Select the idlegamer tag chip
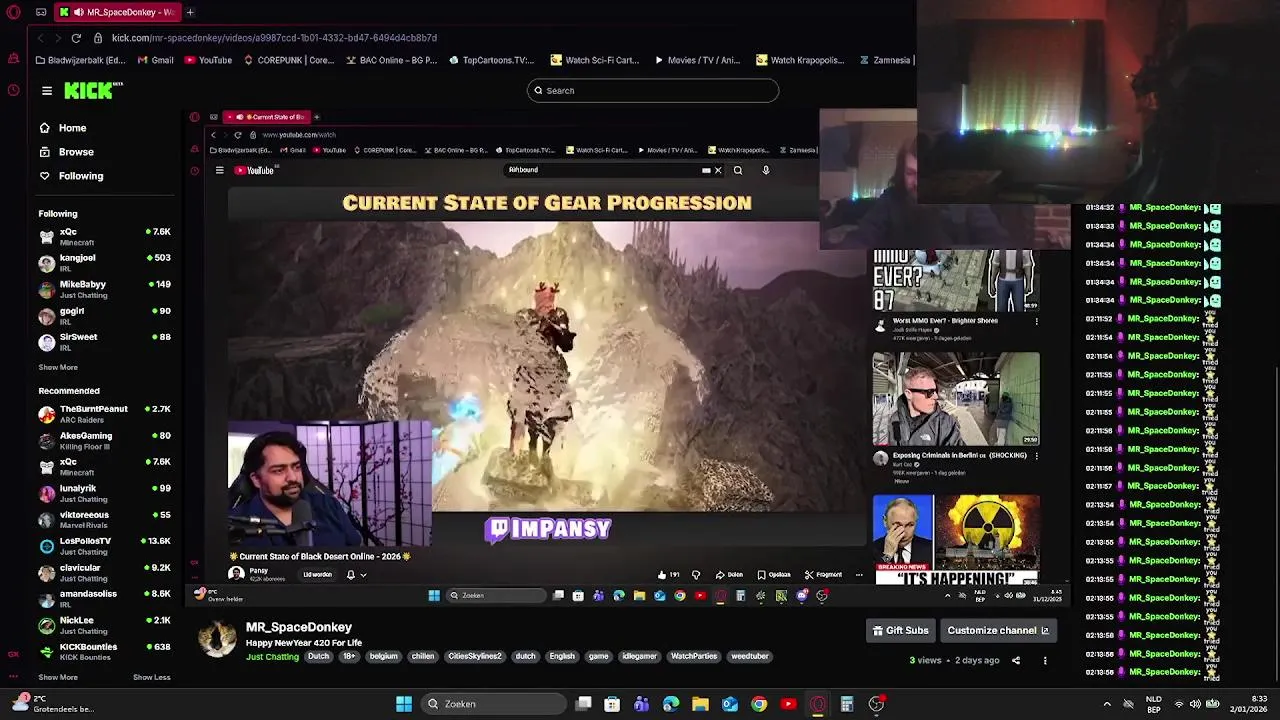The height and width of the screenshot is (720, 1280). click(x=639, y=657)
